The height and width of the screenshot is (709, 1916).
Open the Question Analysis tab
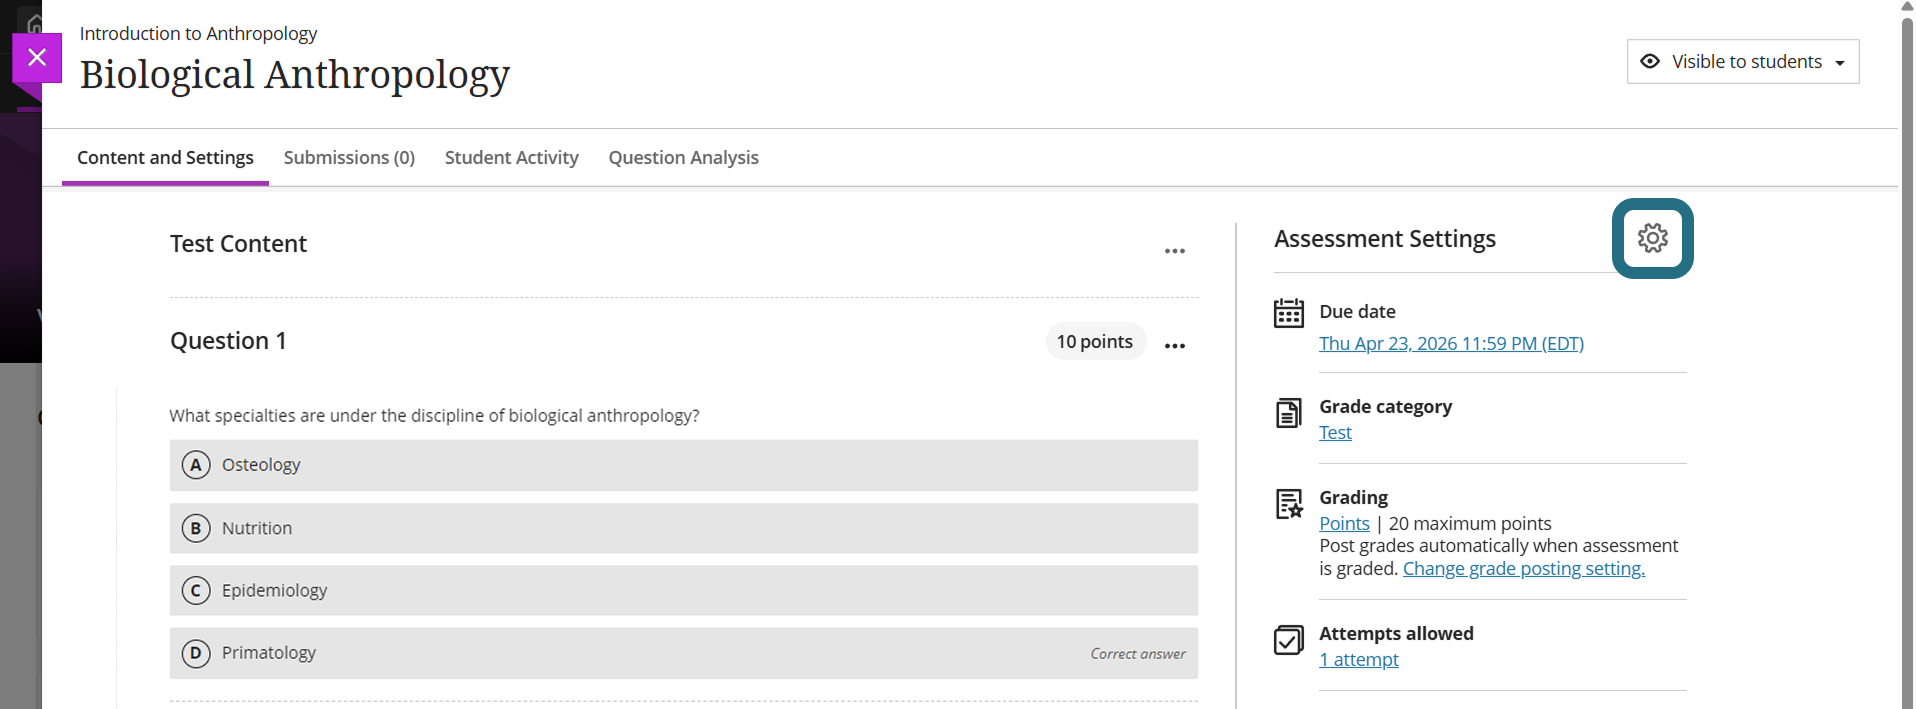(684, 158)
